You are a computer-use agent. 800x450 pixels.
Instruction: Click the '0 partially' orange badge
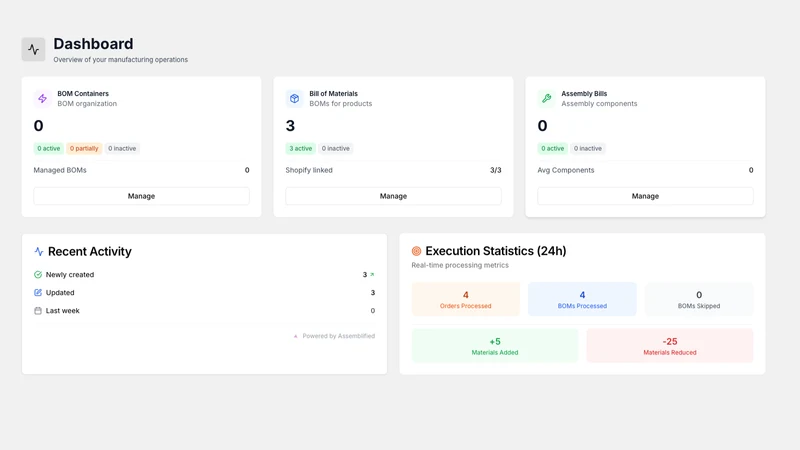(x=84, y=148)
